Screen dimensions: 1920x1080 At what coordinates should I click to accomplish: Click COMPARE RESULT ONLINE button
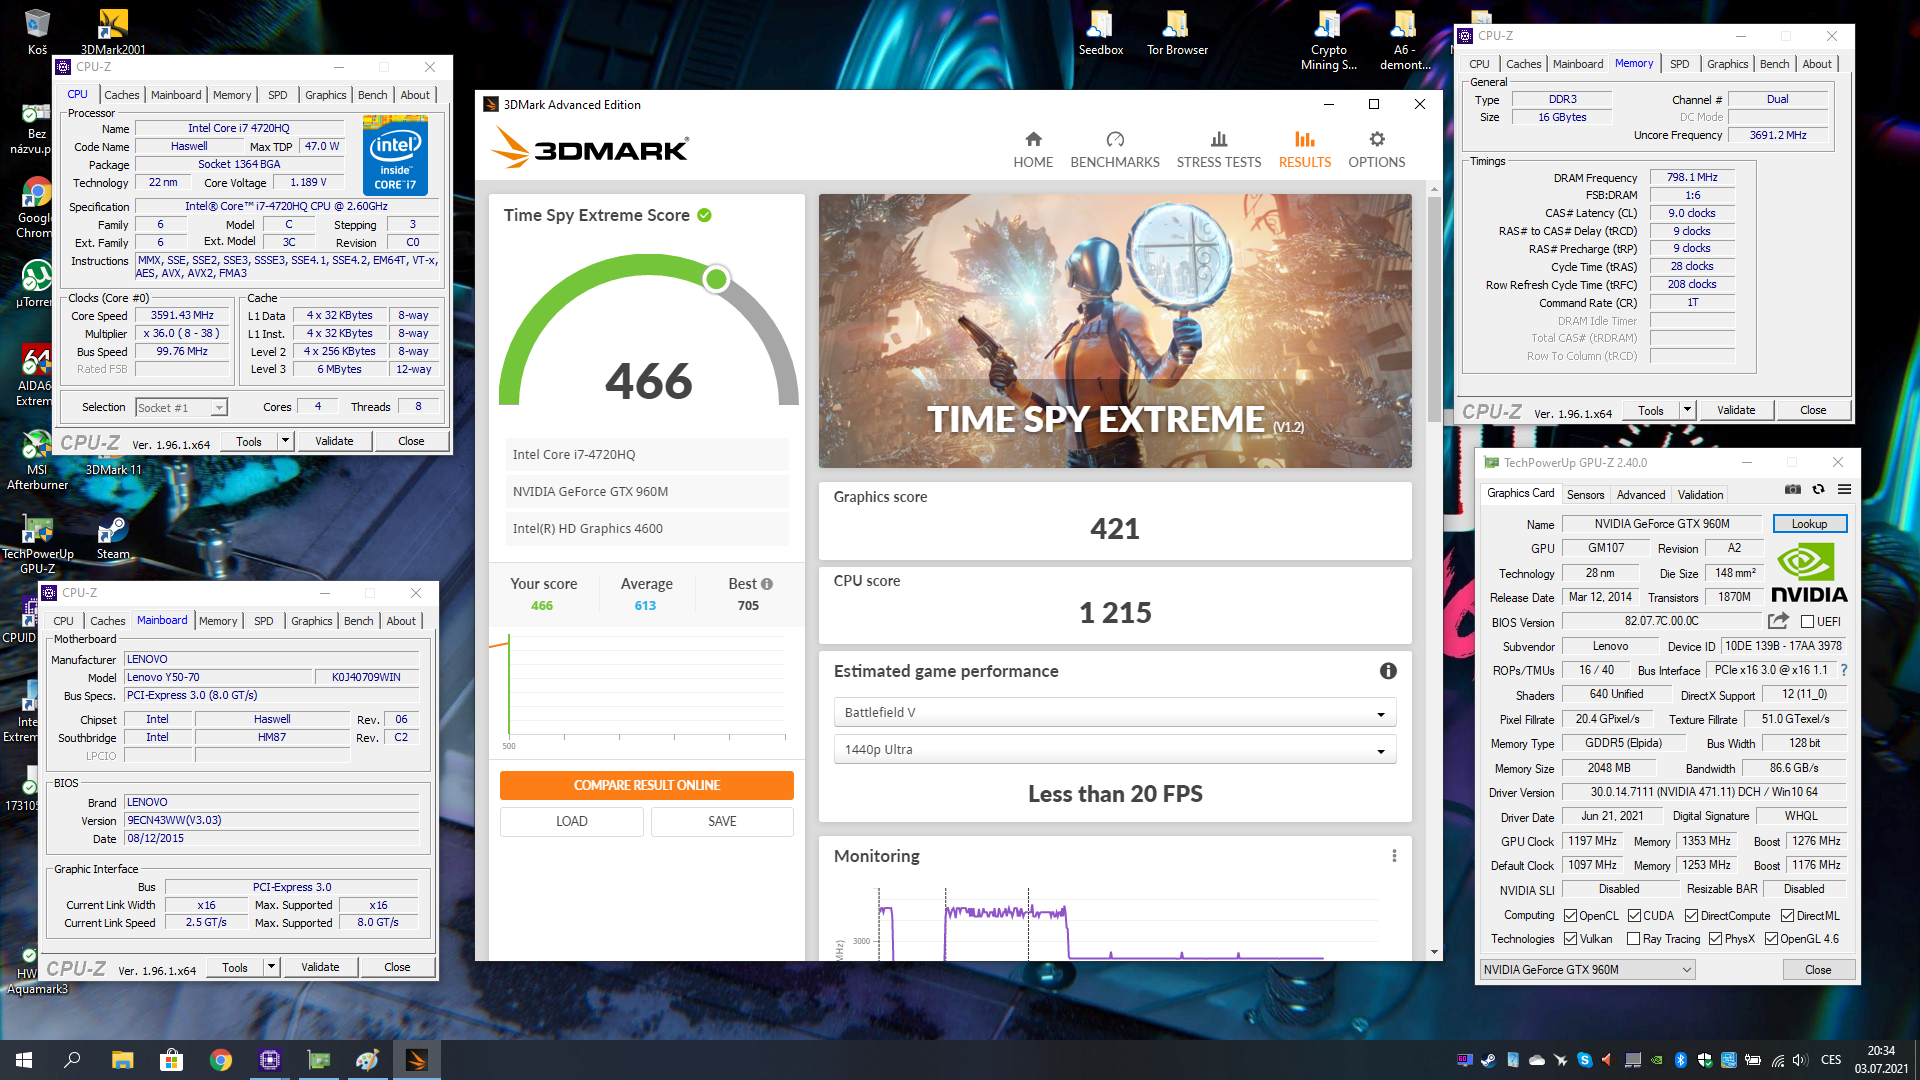pyautogui.click(x=647, y=785)
